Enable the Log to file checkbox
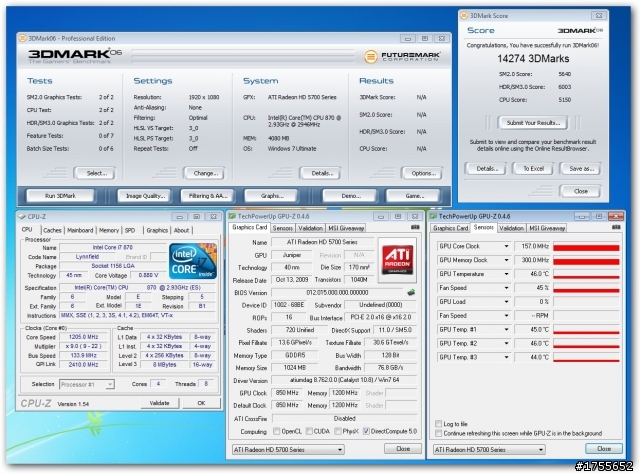Screen dimensions: 640x474 point(439,424)
